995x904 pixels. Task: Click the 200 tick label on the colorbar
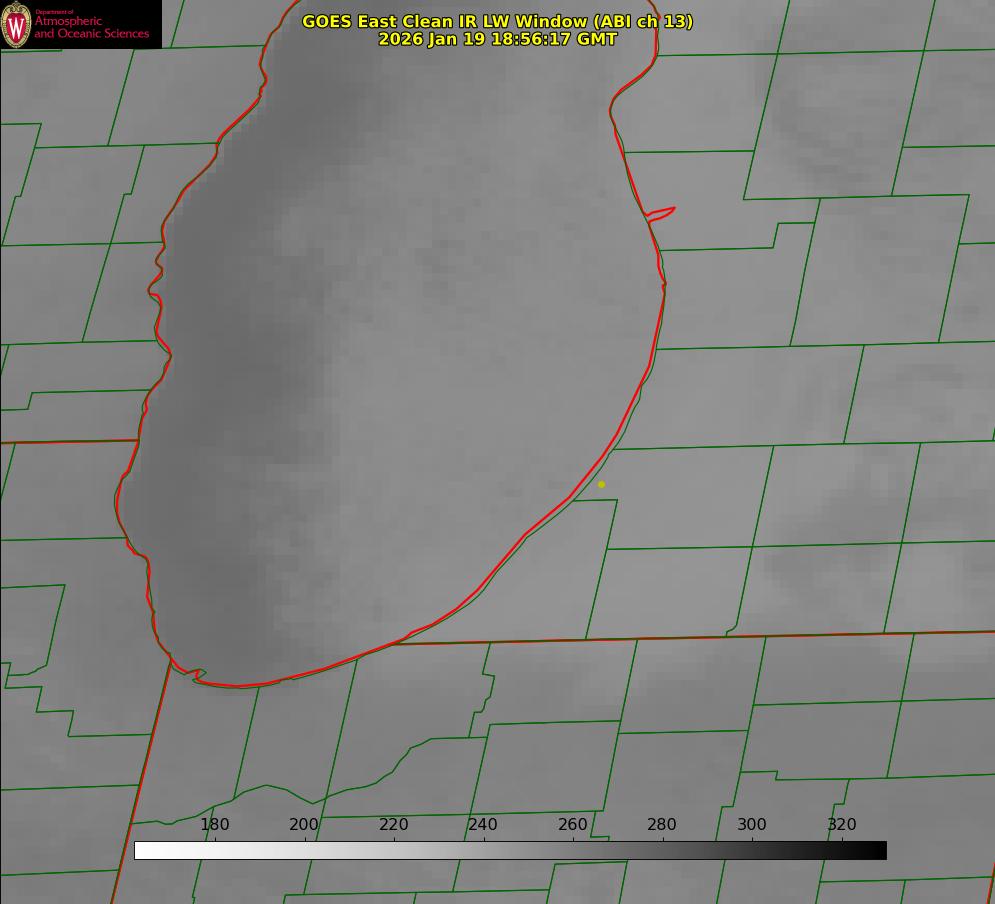point(304,824)
